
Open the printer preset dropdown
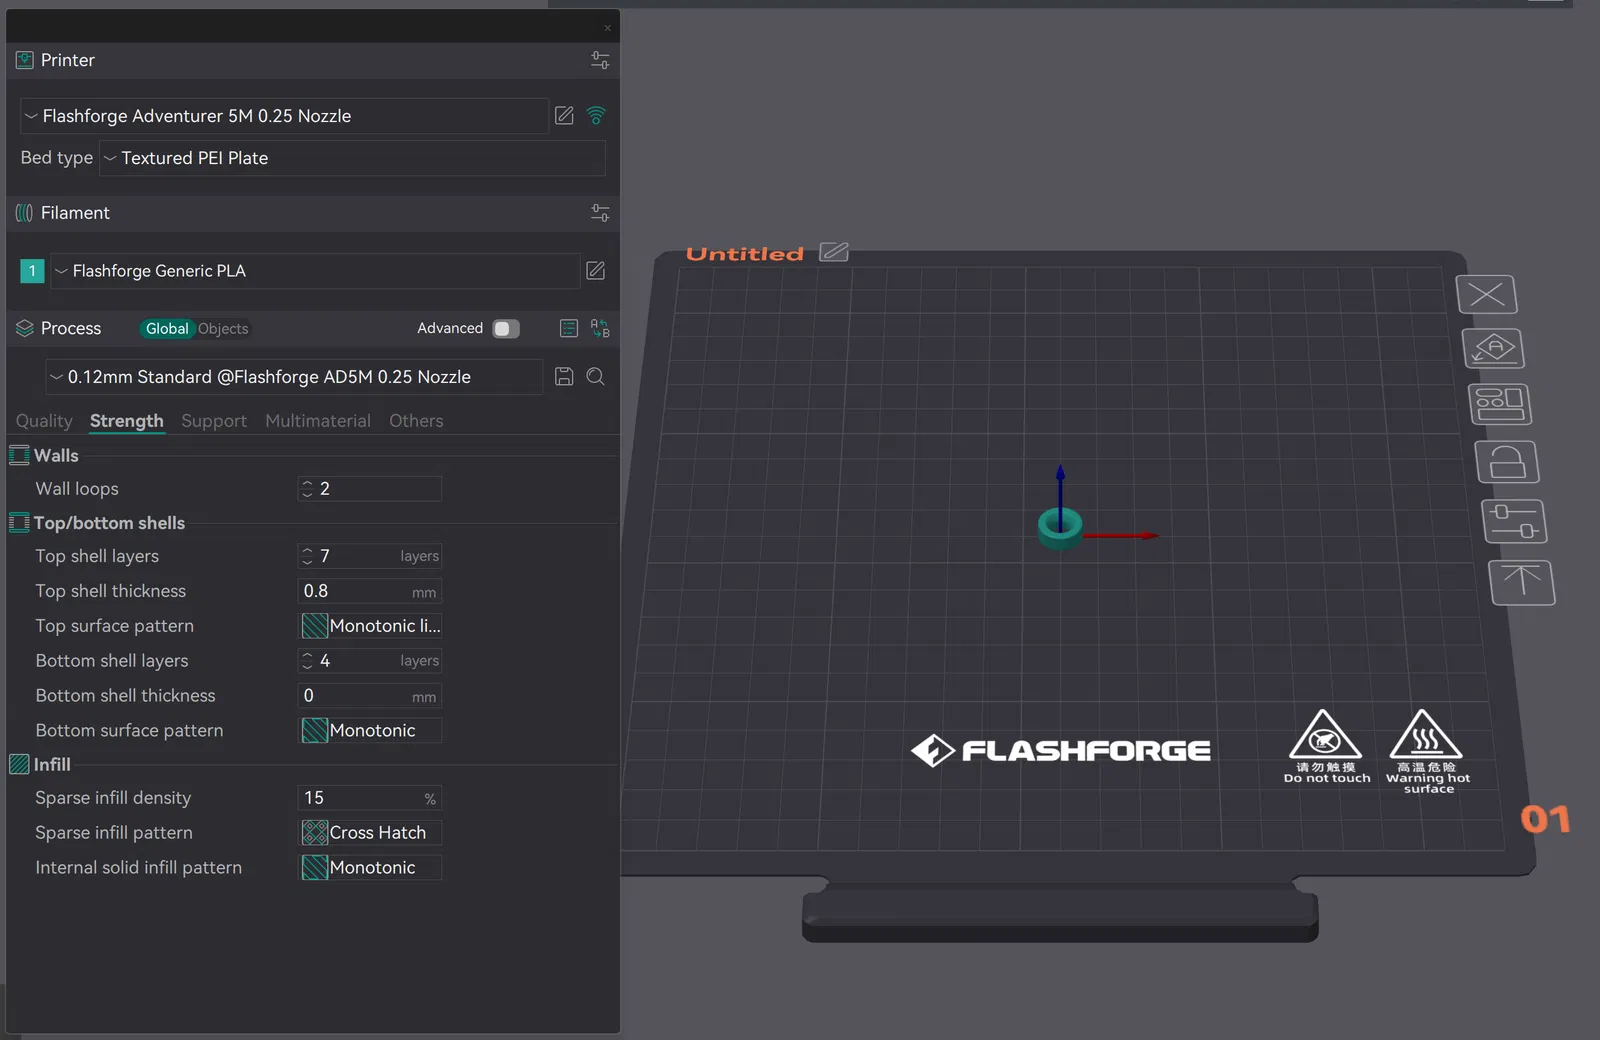[x=284, y=116]
